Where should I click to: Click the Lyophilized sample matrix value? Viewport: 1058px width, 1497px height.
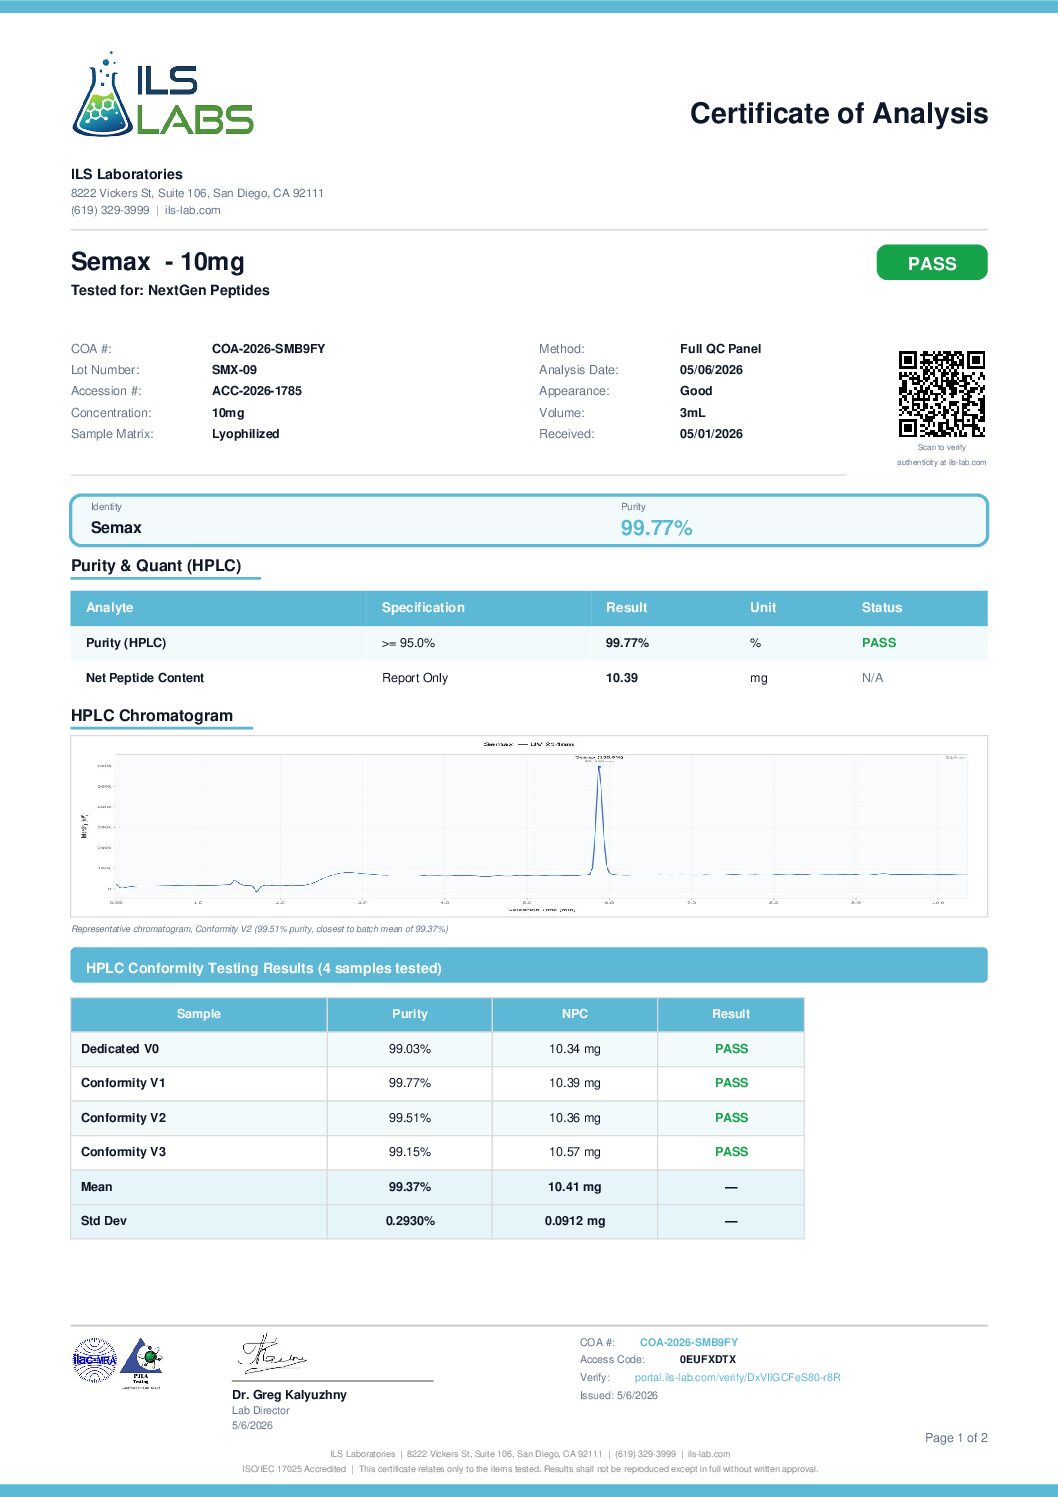coord(246,434)
